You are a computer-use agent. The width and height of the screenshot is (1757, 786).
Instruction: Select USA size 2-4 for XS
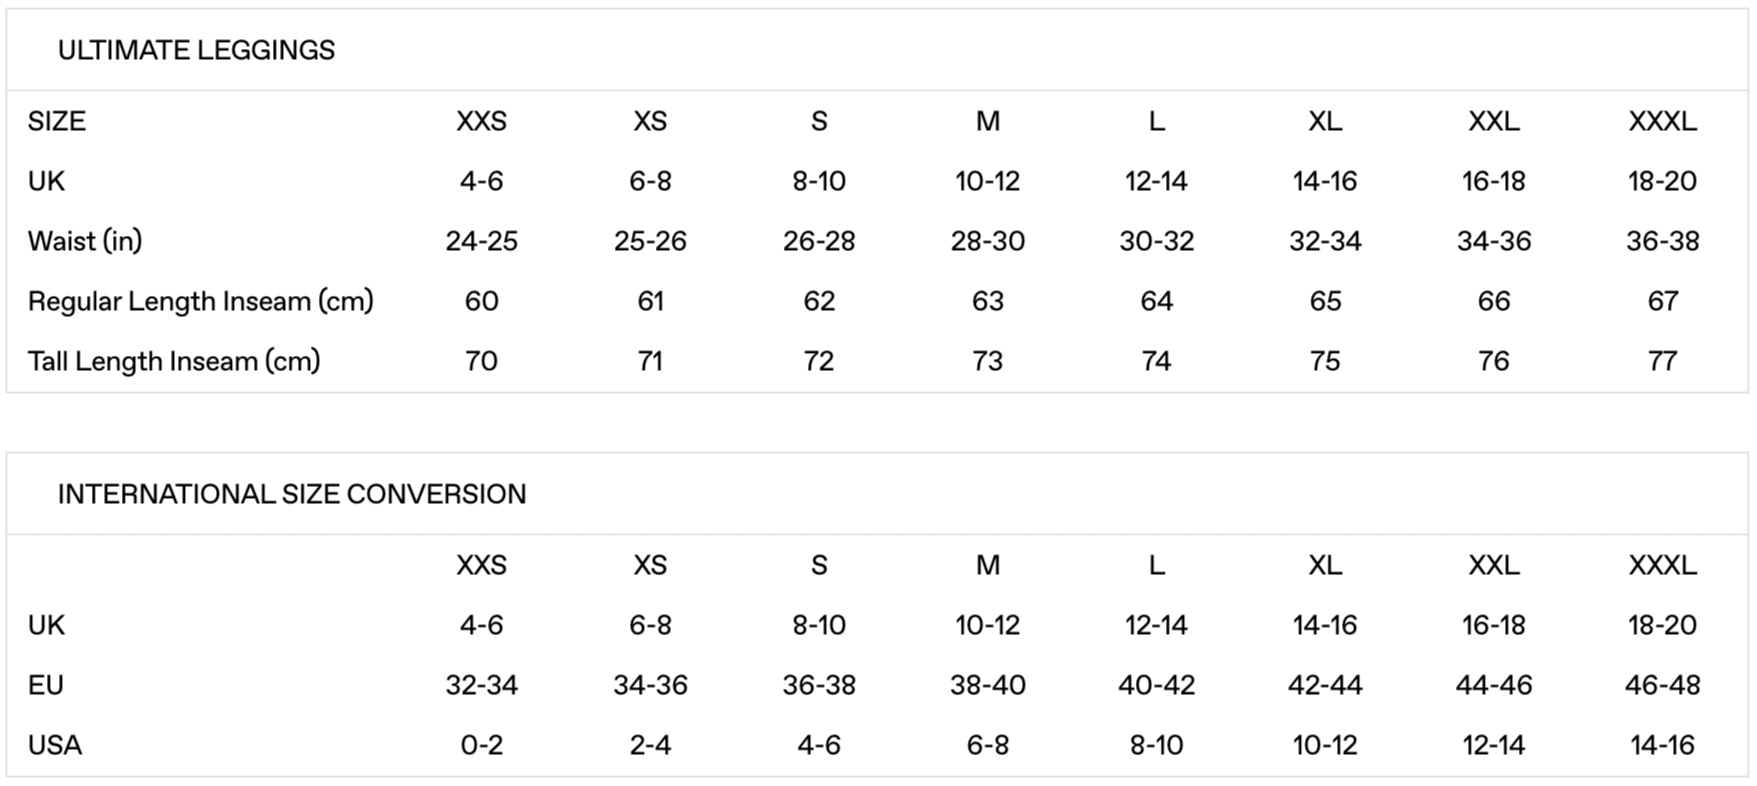tap(650, 745)
